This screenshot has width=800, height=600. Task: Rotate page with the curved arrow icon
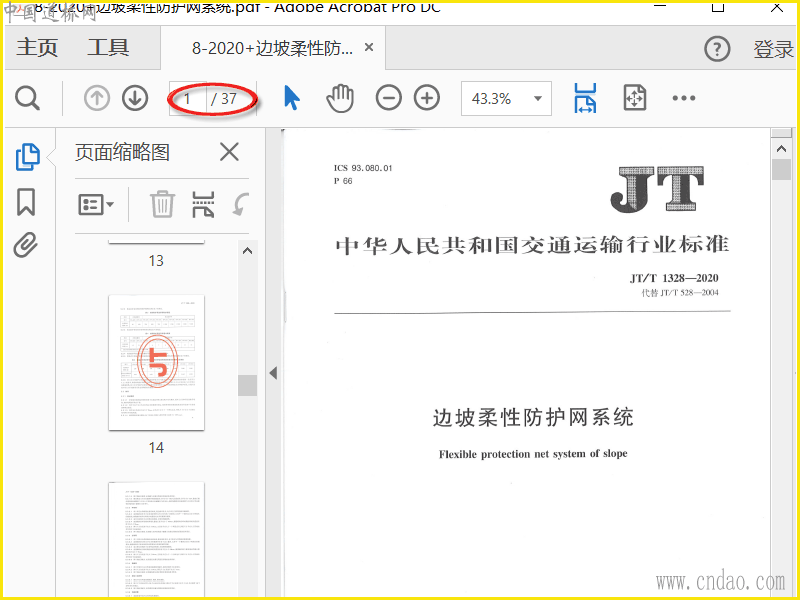pyautogui.click(x=241, y=205)
